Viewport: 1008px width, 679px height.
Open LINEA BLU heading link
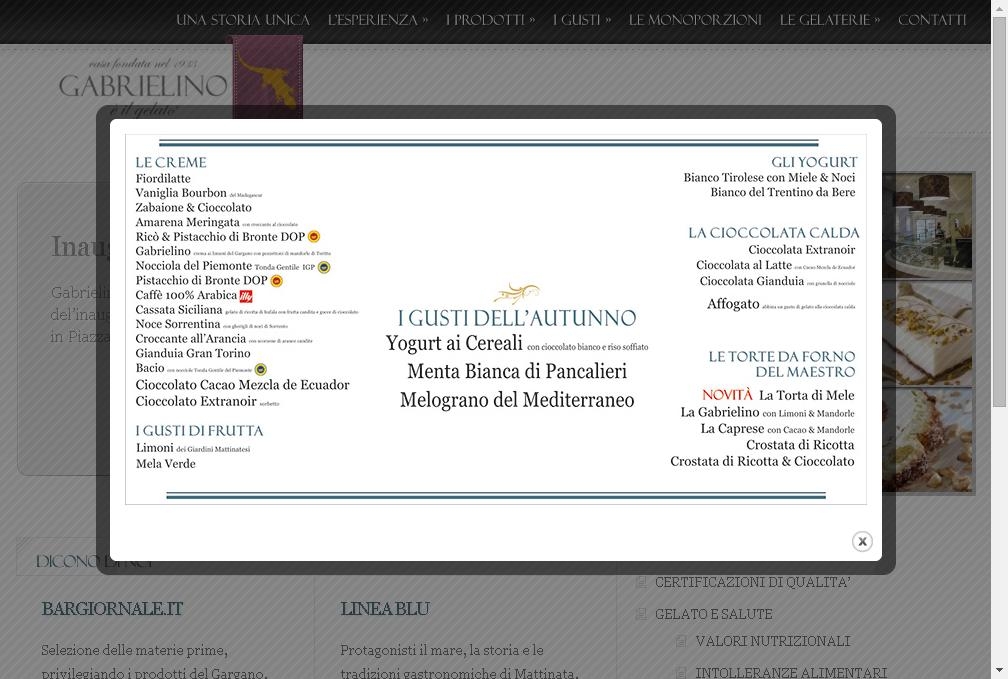coord(384,609)
